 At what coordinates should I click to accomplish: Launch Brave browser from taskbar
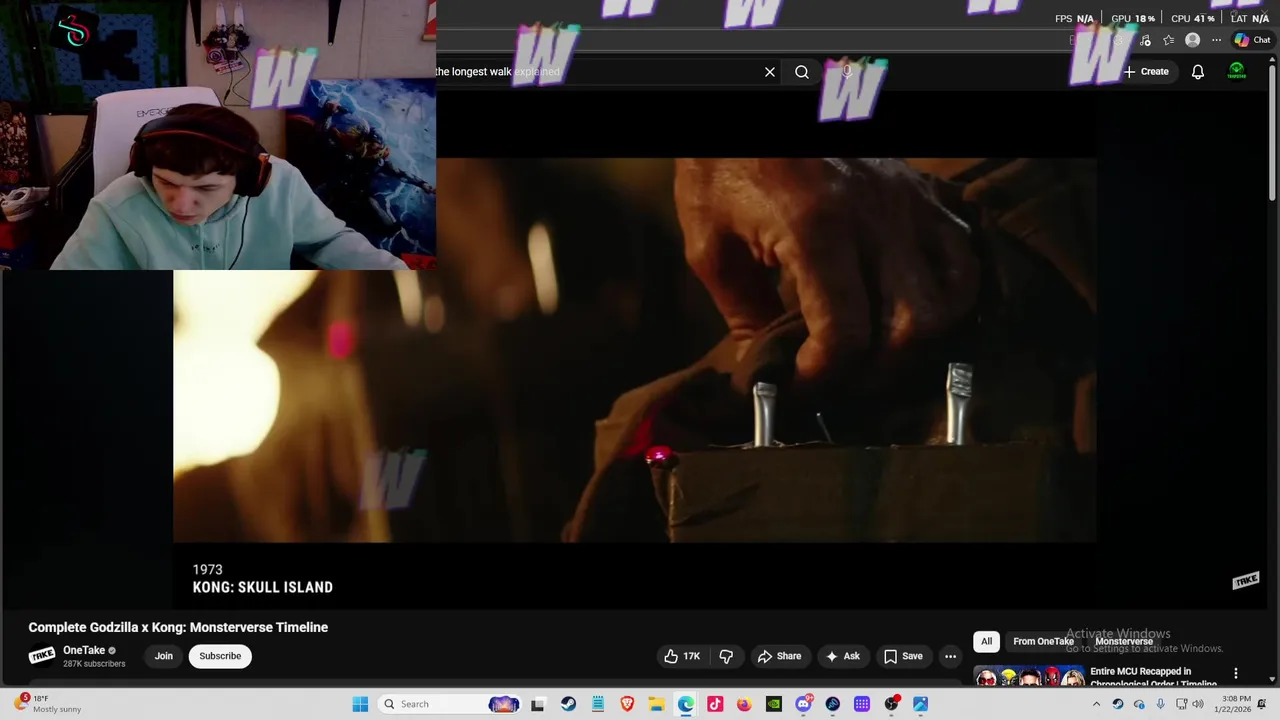point(627,704)
